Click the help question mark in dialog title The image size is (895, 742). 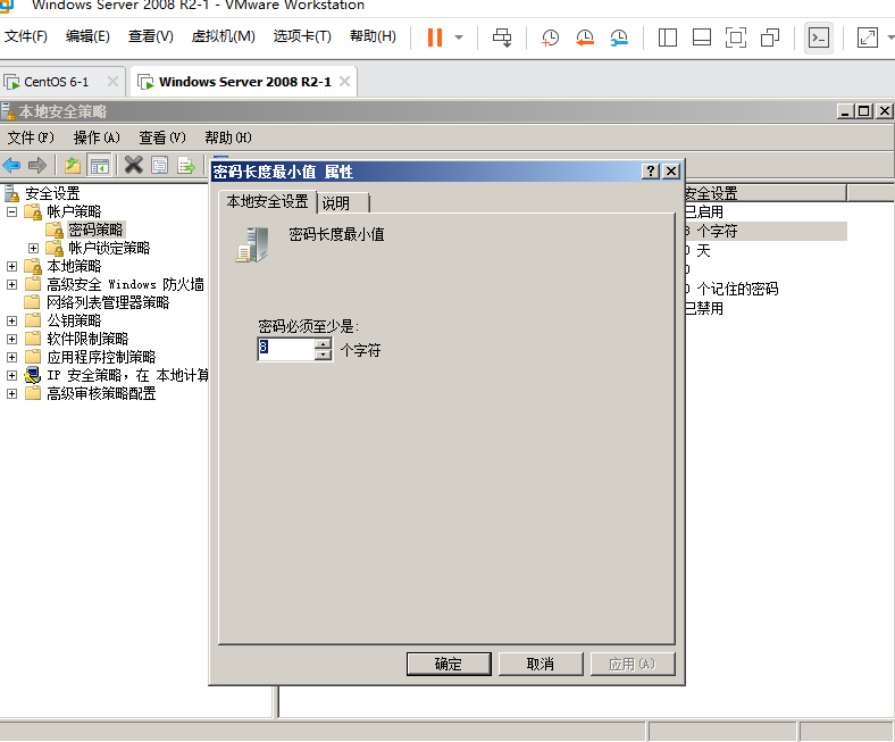[651, 171]
